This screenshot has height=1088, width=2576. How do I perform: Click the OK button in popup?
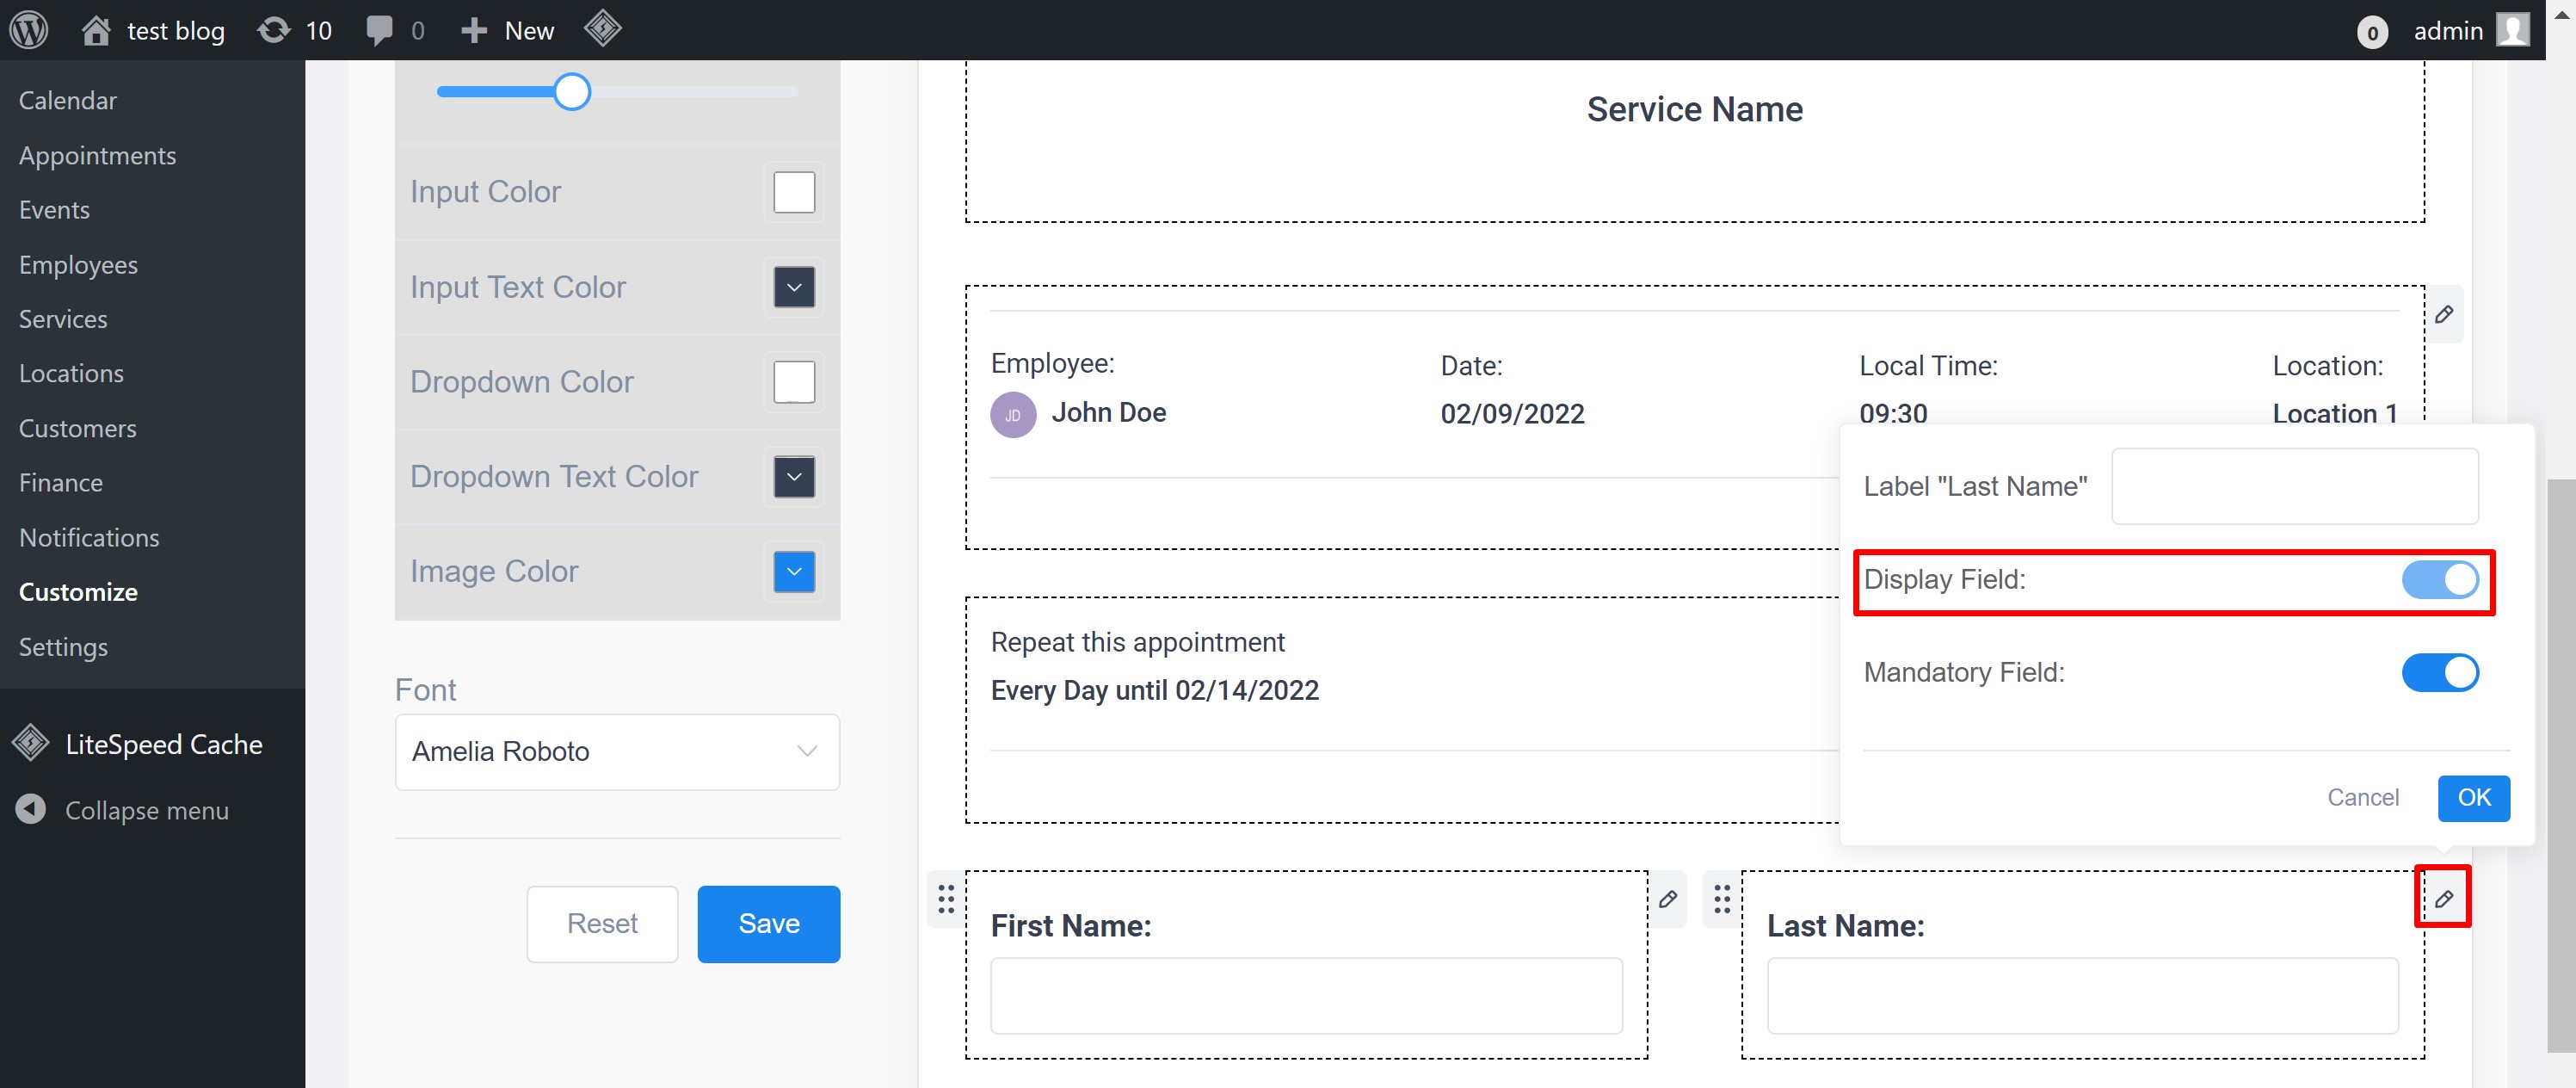pyautogui.click(x=2473, y=797)
